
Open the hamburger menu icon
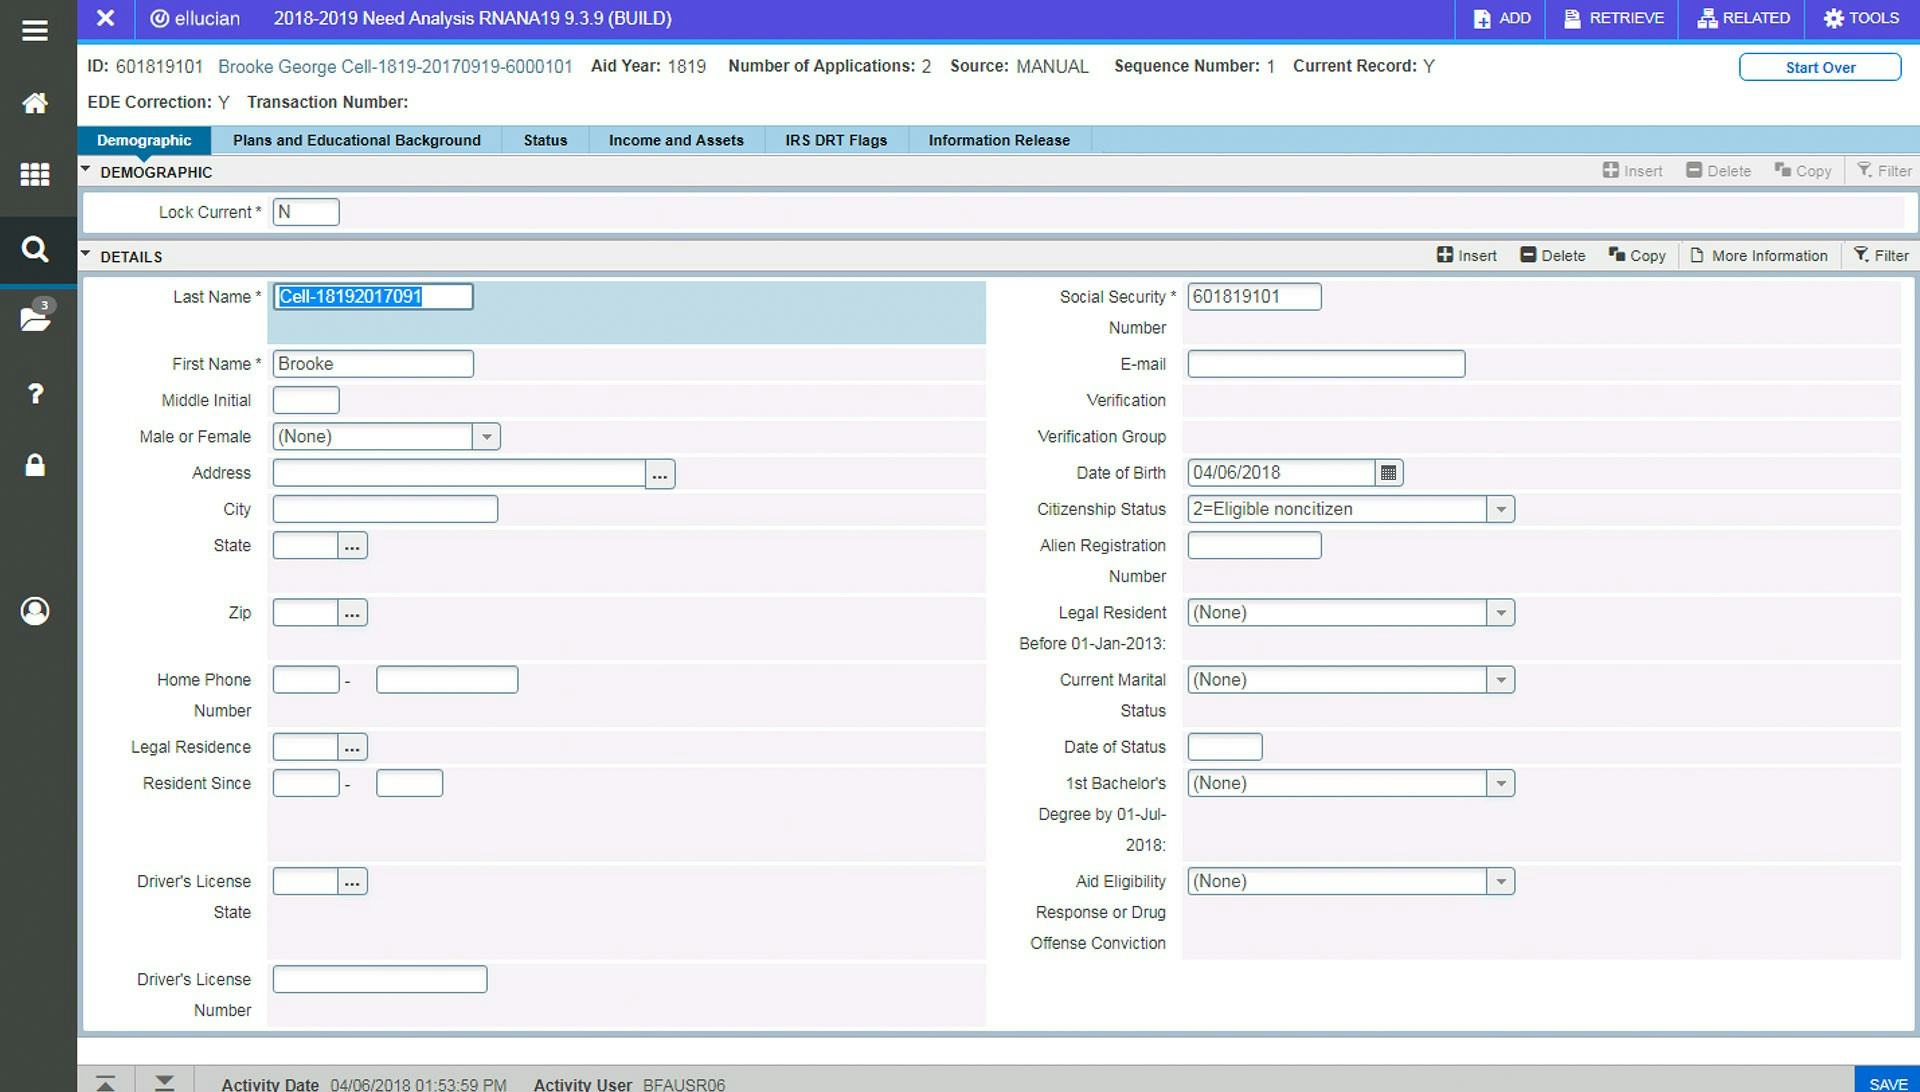[x=35, y=30]
